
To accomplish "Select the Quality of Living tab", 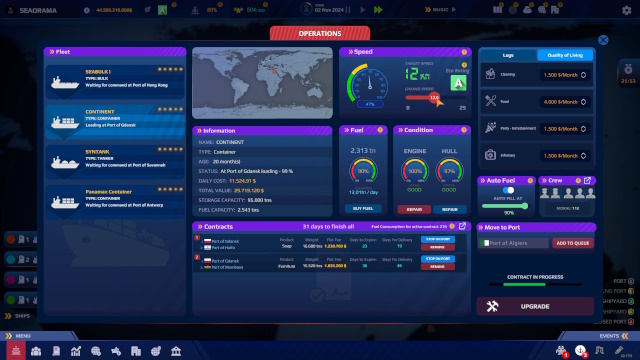I will (x=565, y=55).
